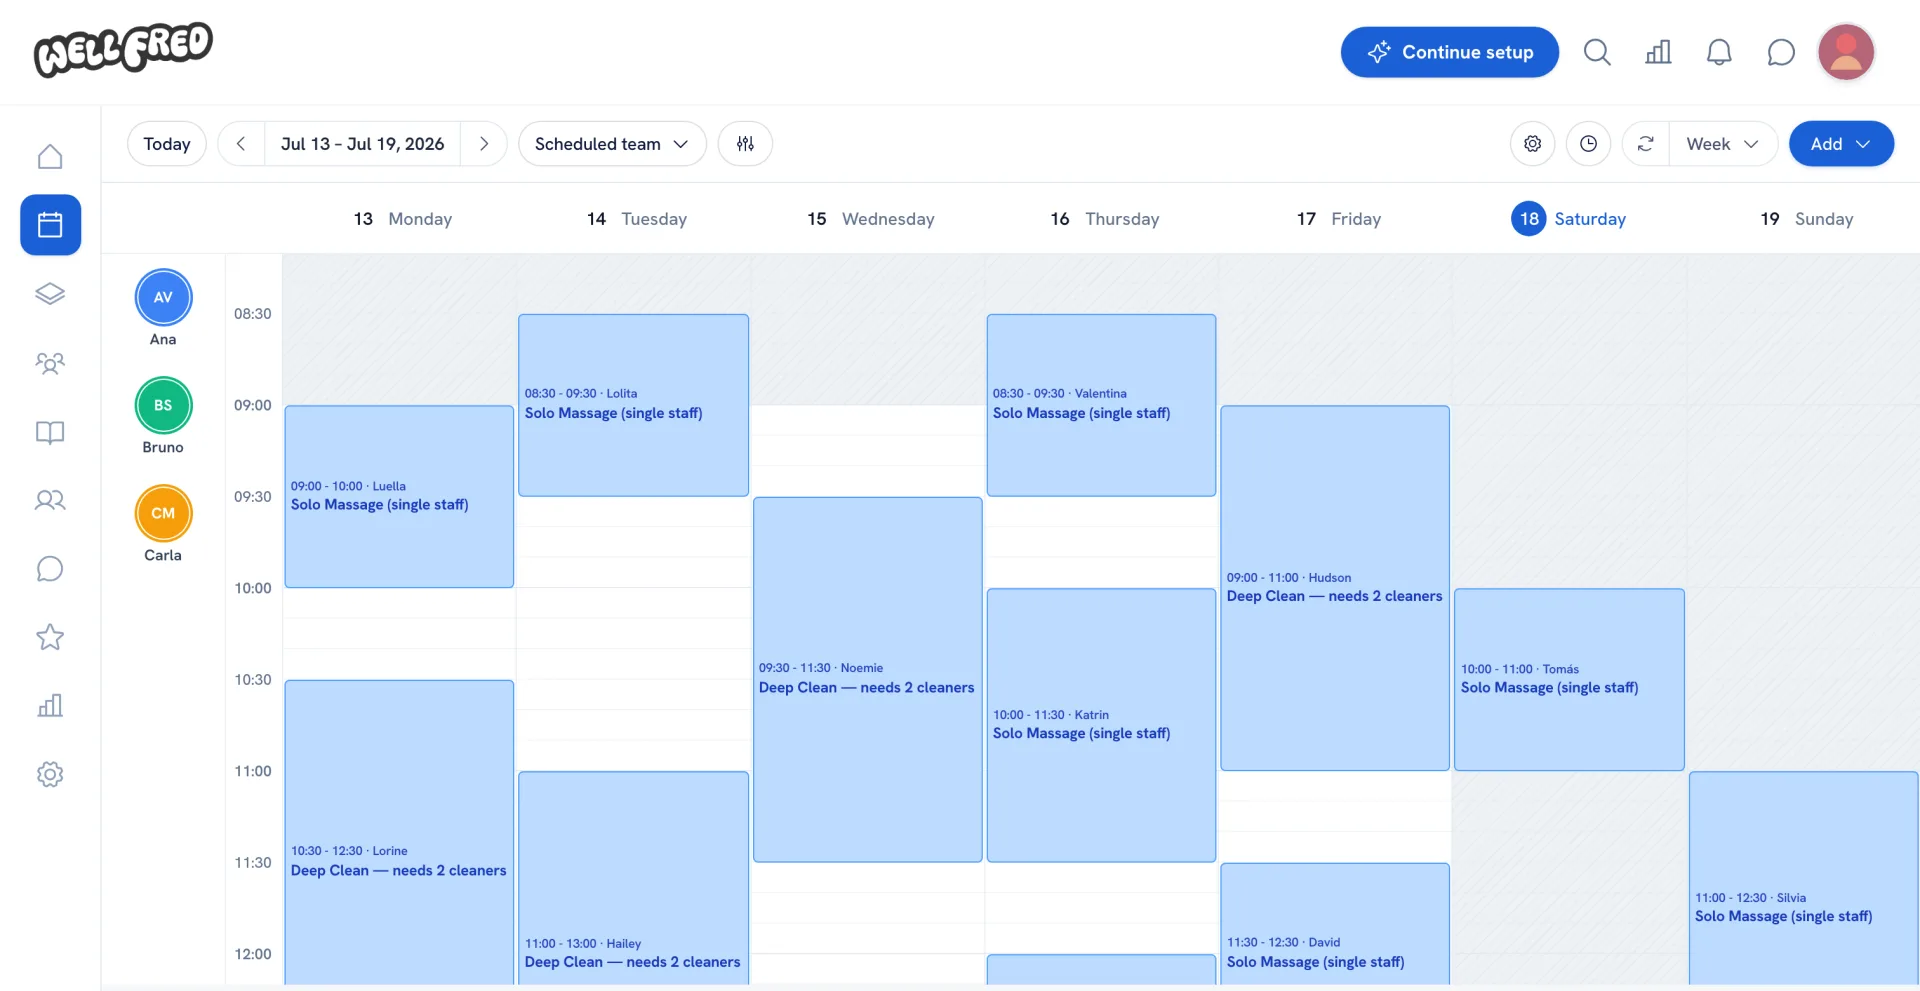
Task: Select the calendar icon in sidebar
Action: pos(50,225)
